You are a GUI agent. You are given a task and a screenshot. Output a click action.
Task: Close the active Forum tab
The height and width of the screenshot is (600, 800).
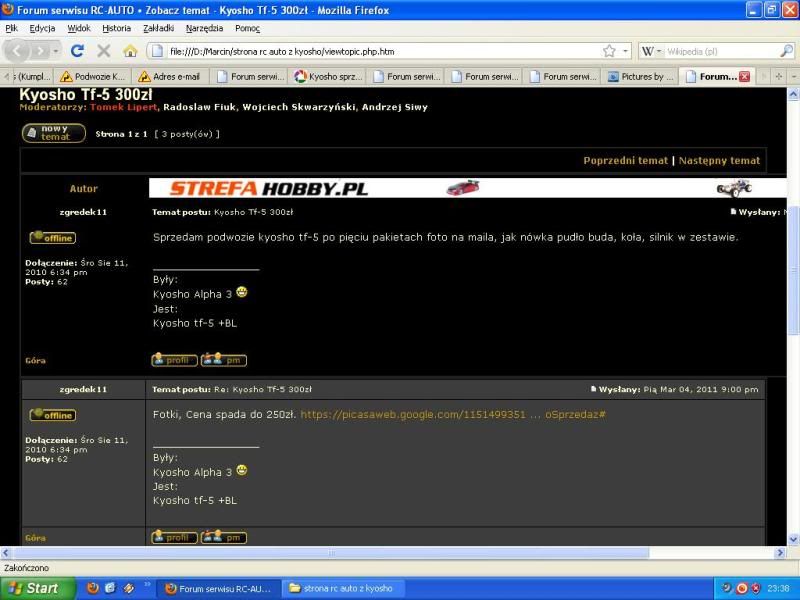coord(744,76)
